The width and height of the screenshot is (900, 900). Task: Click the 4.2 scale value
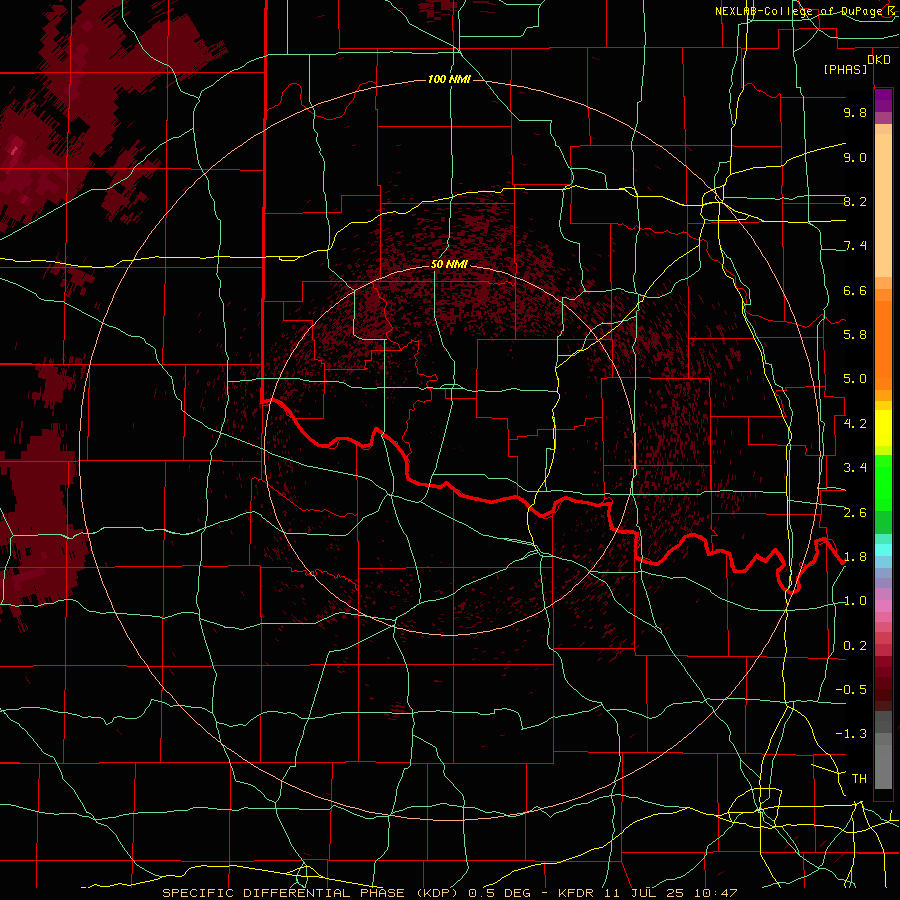pyautogui.click(x=855, y=424)
